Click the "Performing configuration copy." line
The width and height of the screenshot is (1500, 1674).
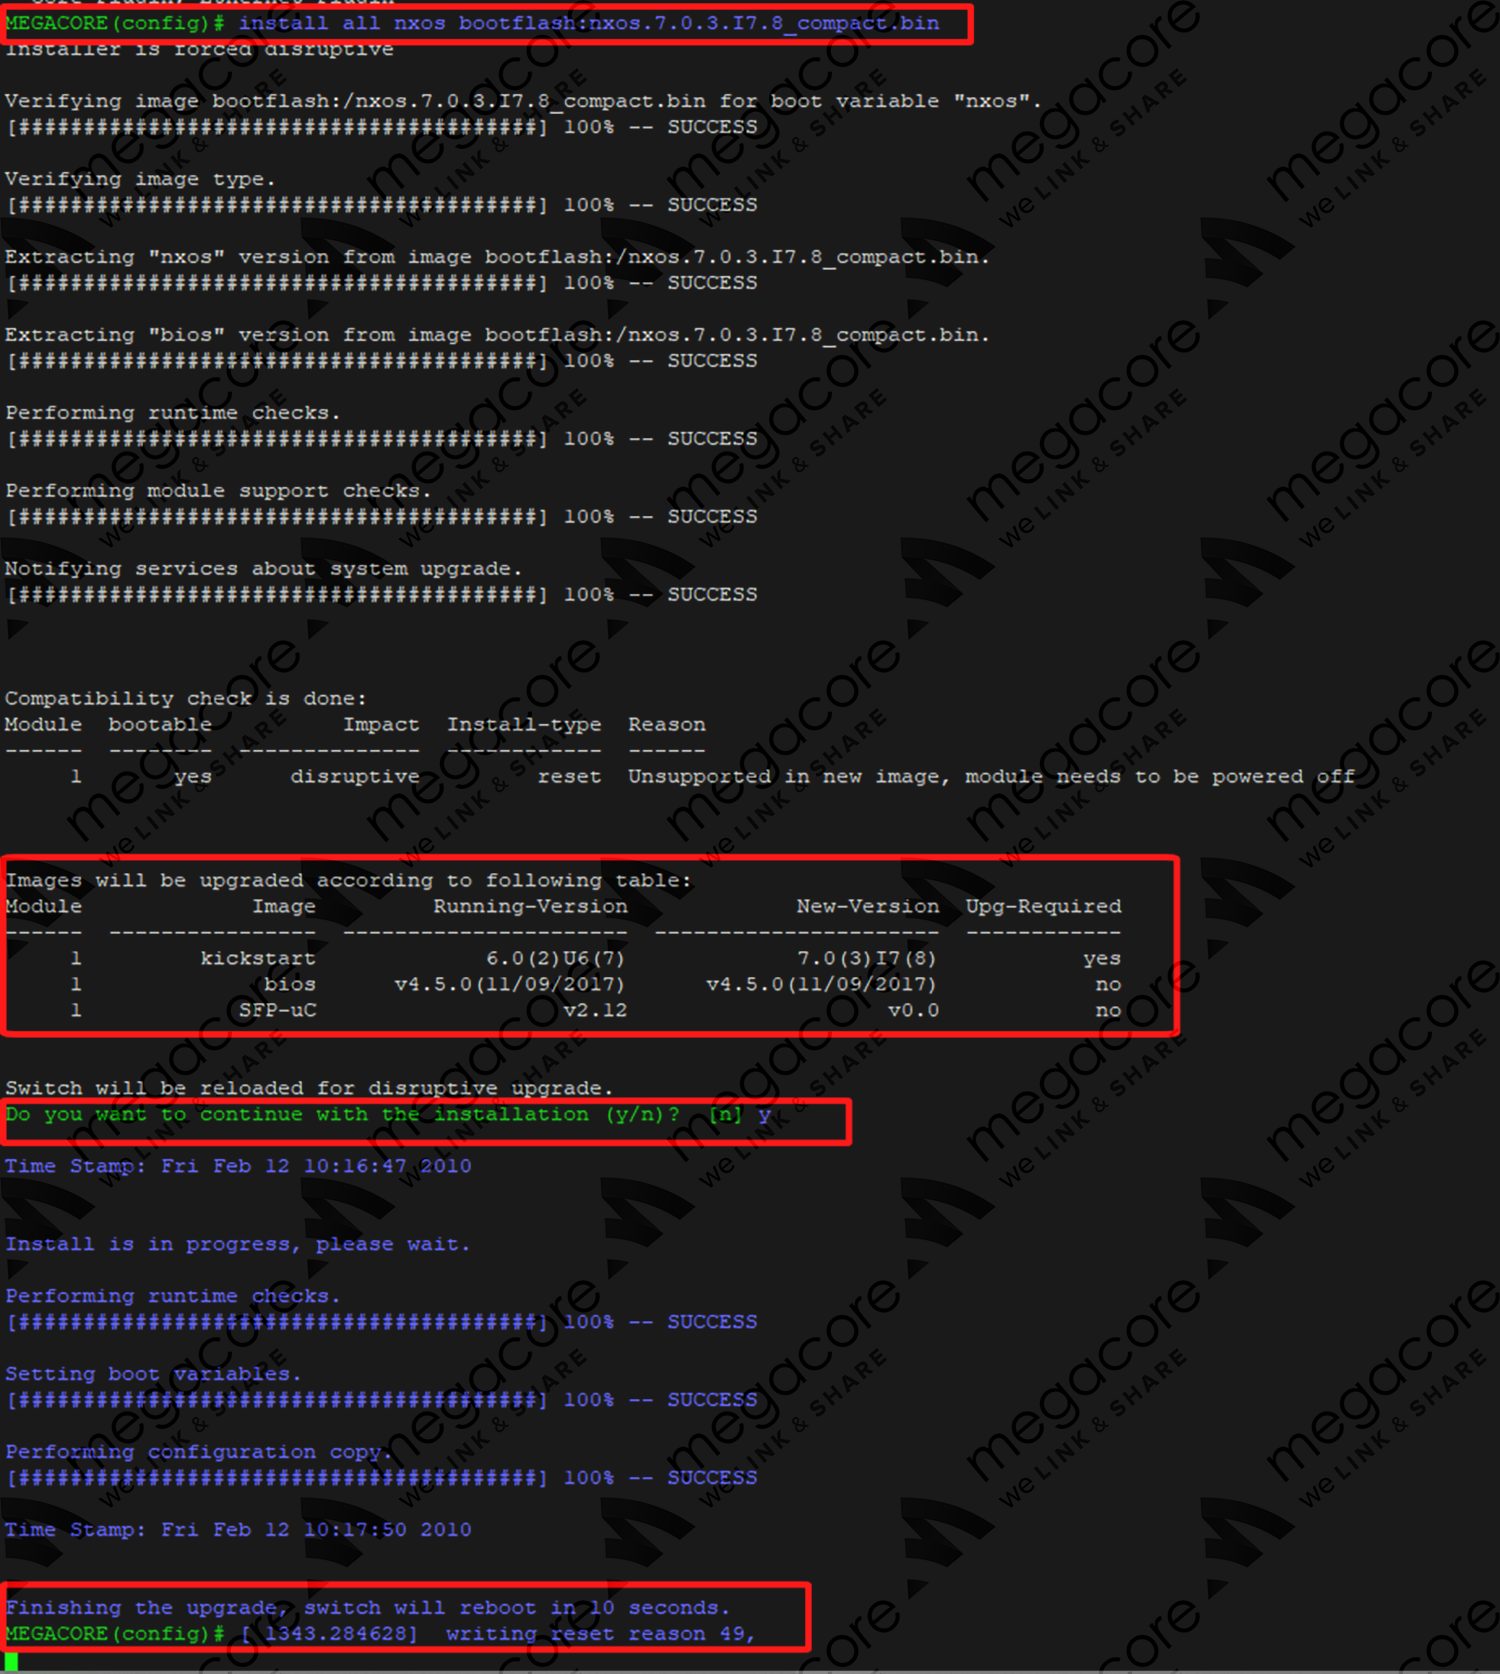pyautogui.click(x=199, y=1453)
